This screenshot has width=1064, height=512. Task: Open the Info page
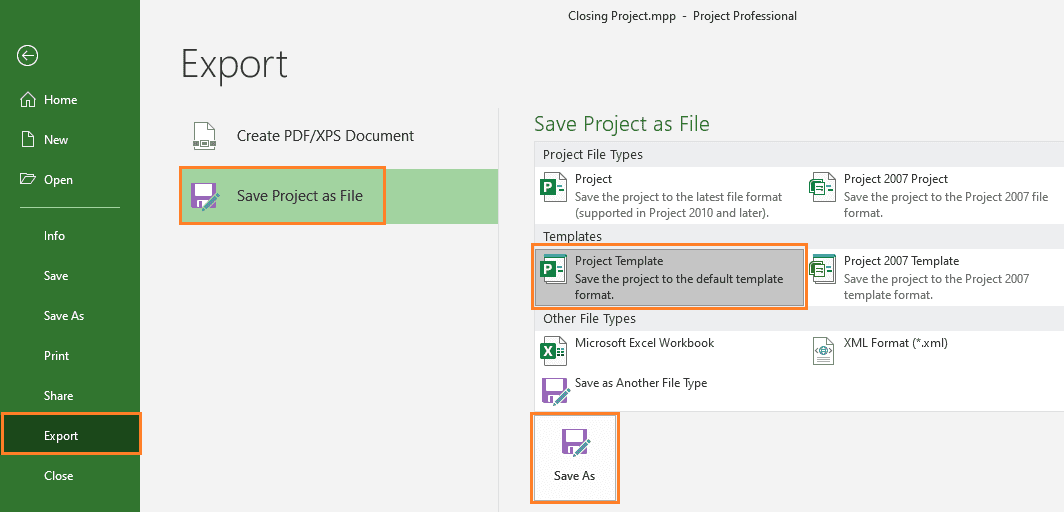click(x=70, y=236)
